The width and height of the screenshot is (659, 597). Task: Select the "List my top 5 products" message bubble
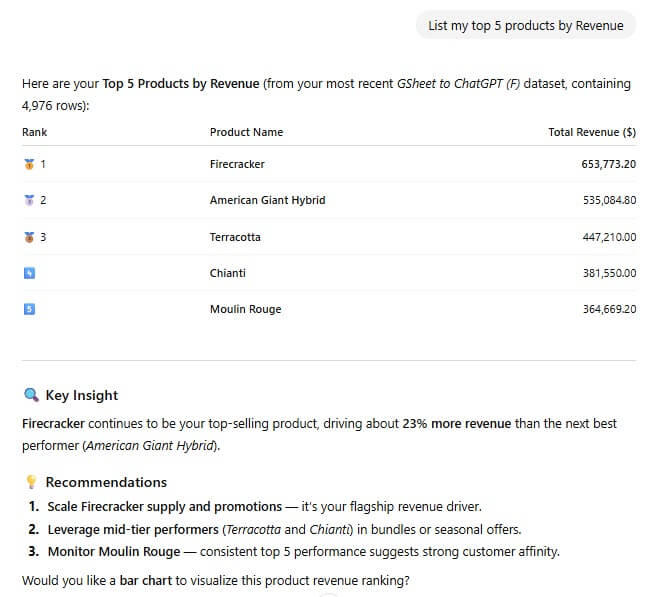[x=525, y=26]
